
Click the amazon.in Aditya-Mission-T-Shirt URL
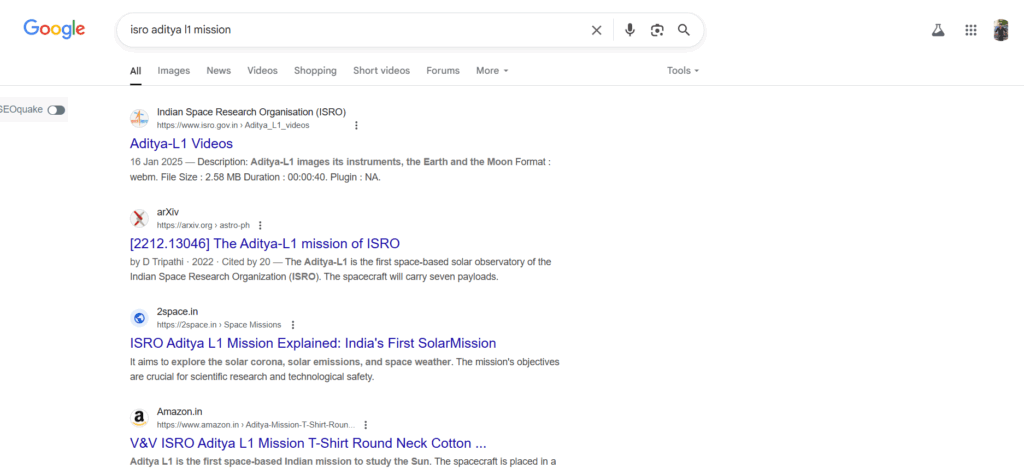(x=256, y=424)
